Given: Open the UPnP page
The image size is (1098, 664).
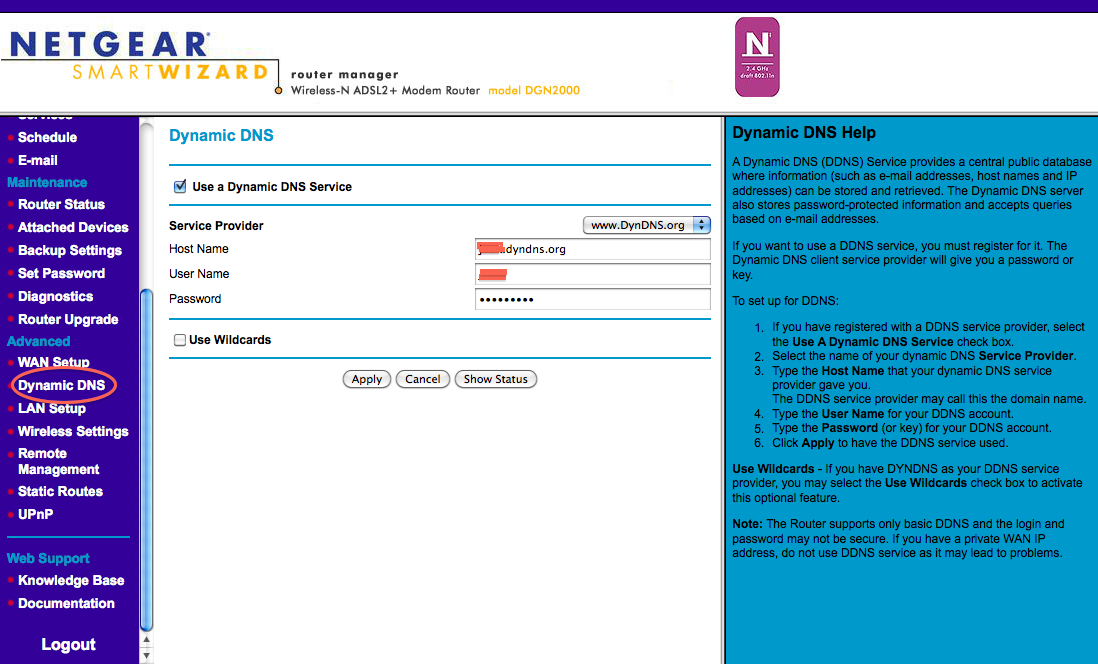Looking at the screenshot, I should pyautogui.click(x=36, y=514).
